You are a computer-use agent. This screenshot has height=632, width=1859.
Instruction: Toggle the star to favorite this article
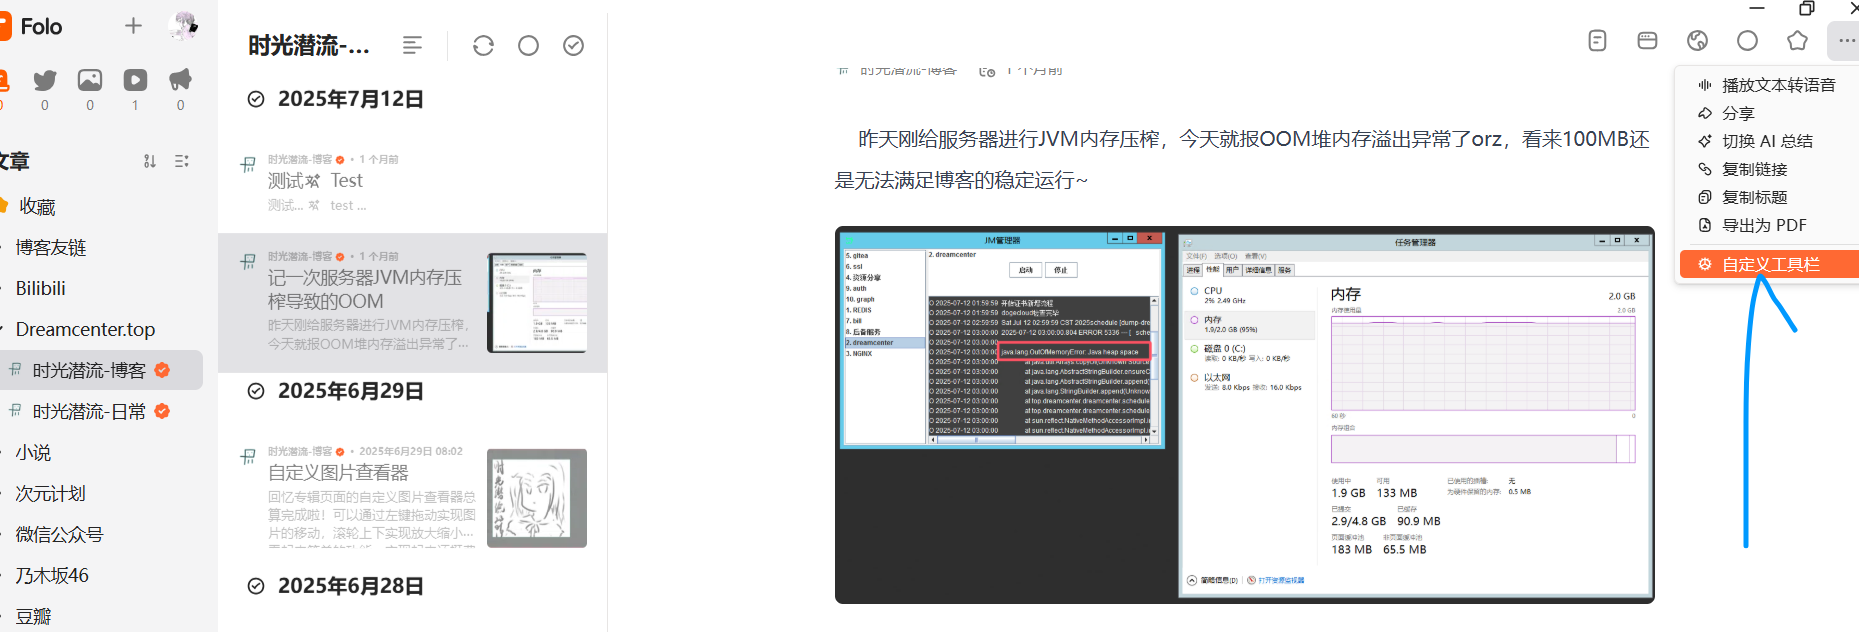pos(1797,41)
